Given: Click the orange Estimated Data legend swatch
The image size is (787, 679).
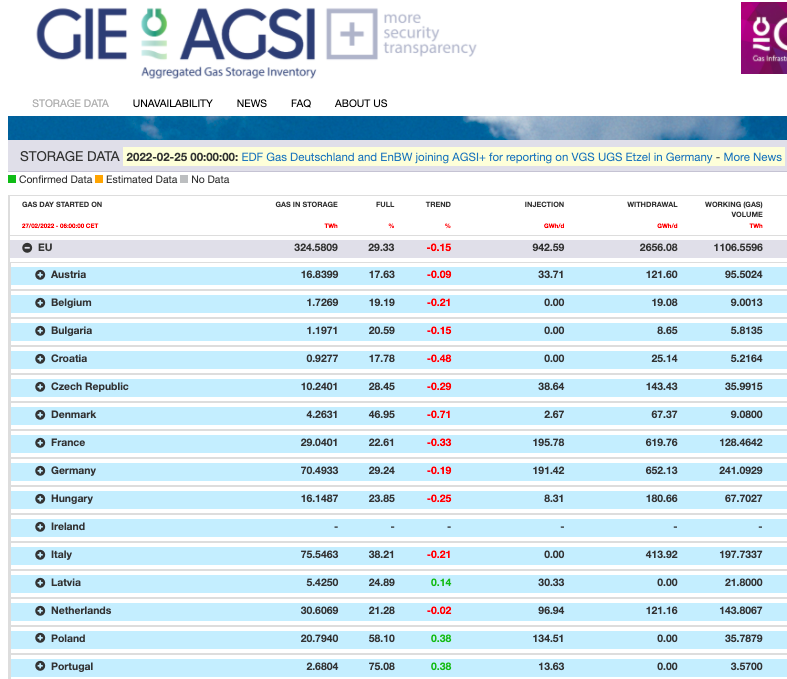Looking at the screenshot, I should [x=99, y=179].
